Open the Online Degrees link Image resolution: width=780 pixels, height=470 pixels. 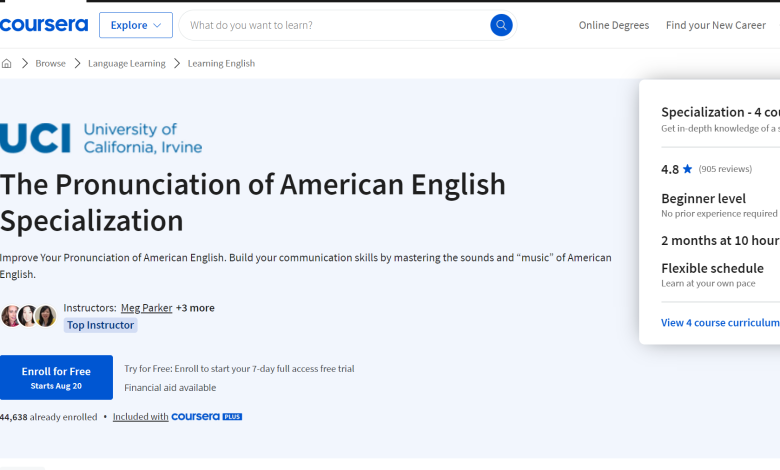(x=613, y=25)
